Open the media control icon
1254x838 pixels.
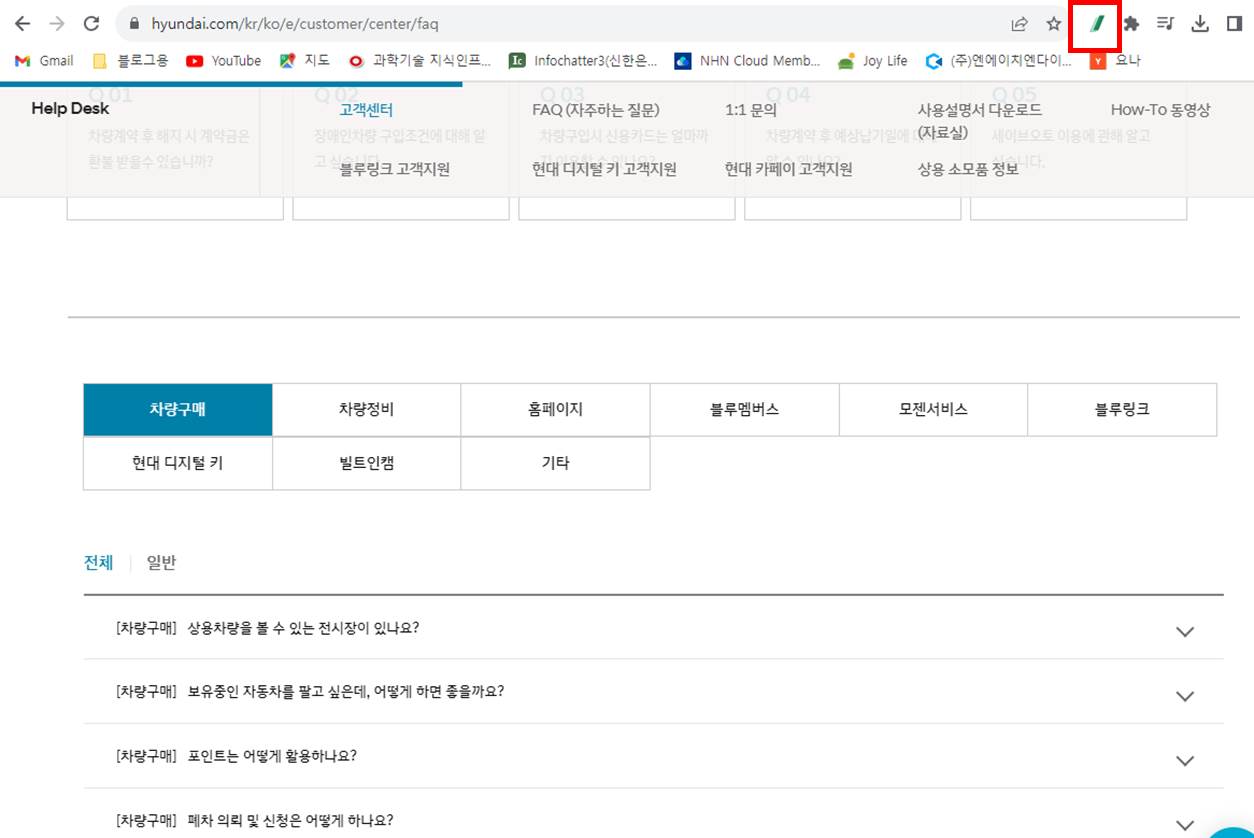click(1165, 23)
